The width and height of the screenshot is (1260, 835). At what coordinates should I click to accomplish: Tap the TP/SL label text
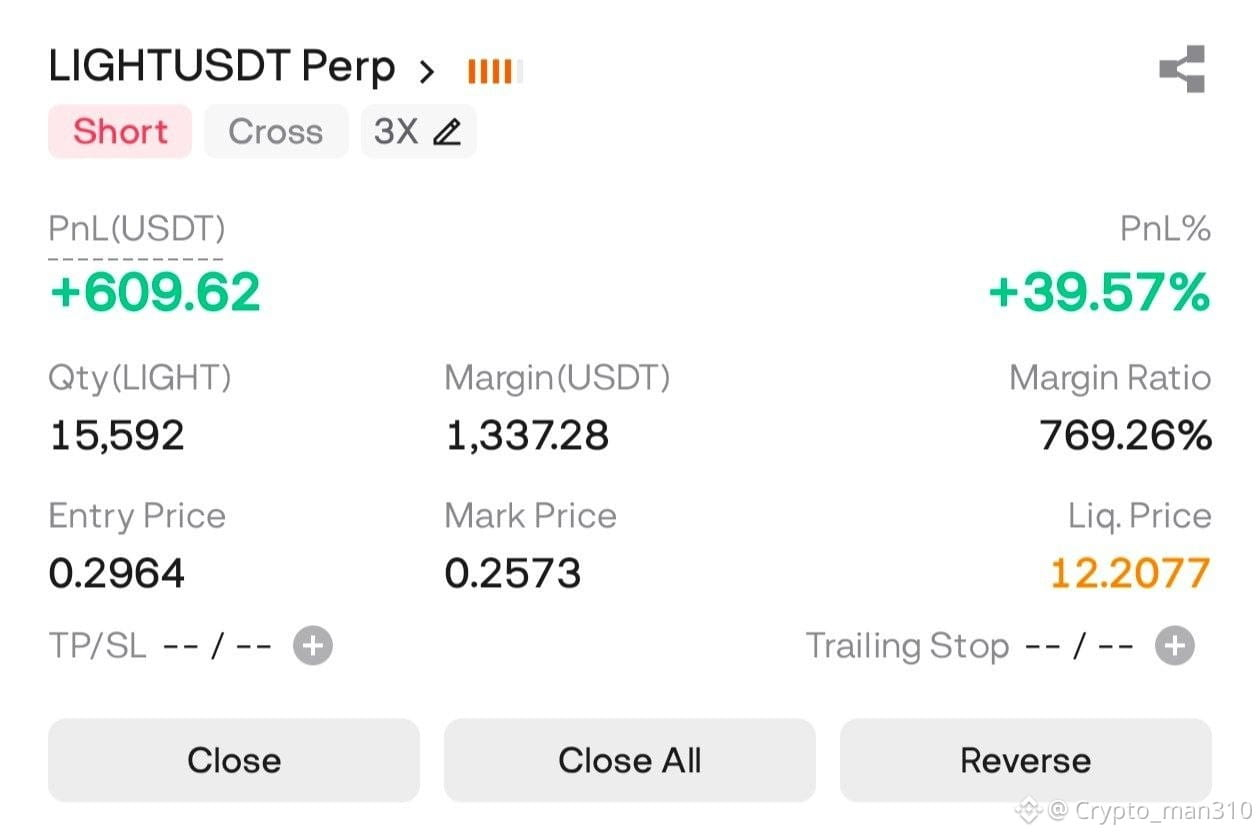click(x=97, y=646)
